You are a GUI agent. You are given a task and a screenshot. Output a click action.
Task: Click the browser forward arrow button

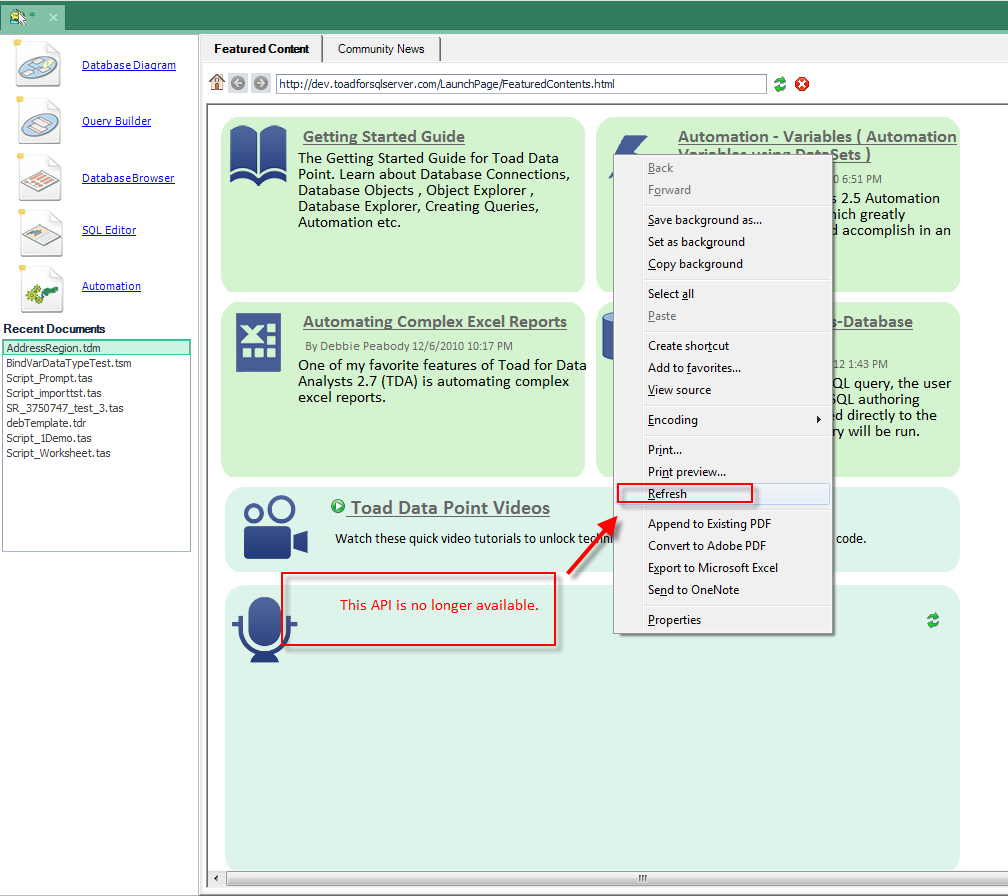[x=260, y=84]
